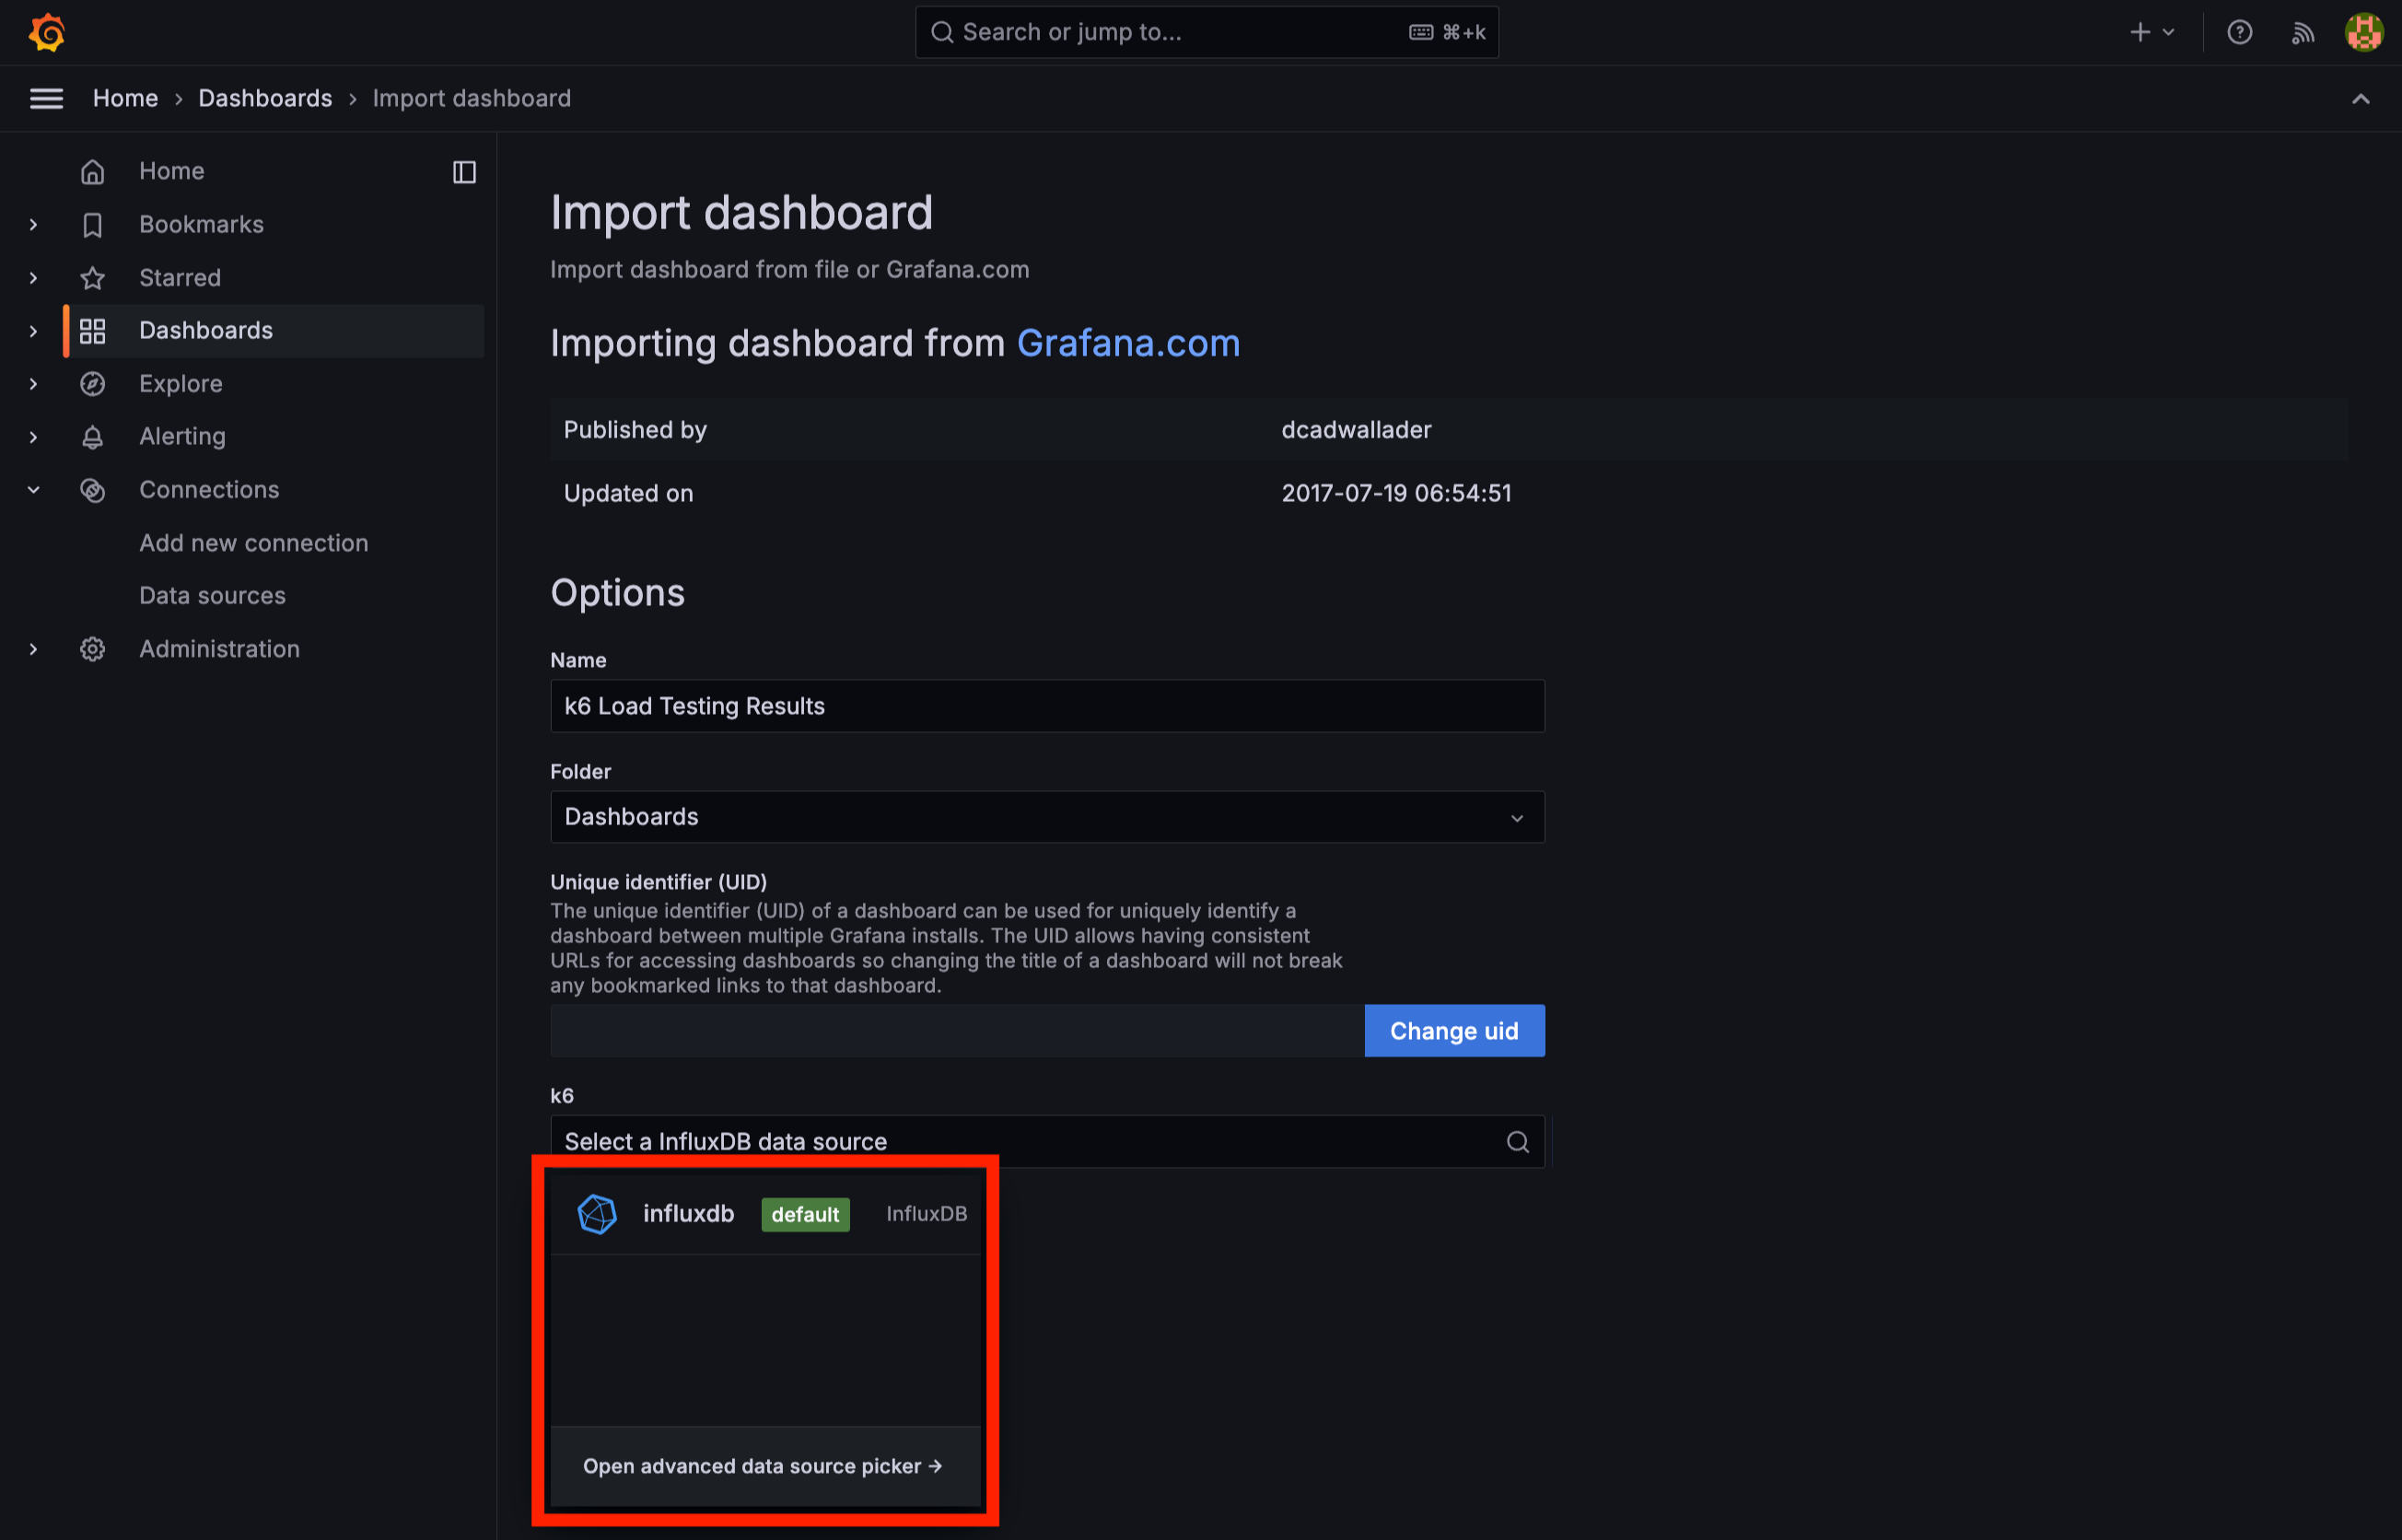Expand the Dashboards sidebar section
This screenshot has width=2402, height=1540.
pos(33,331)
